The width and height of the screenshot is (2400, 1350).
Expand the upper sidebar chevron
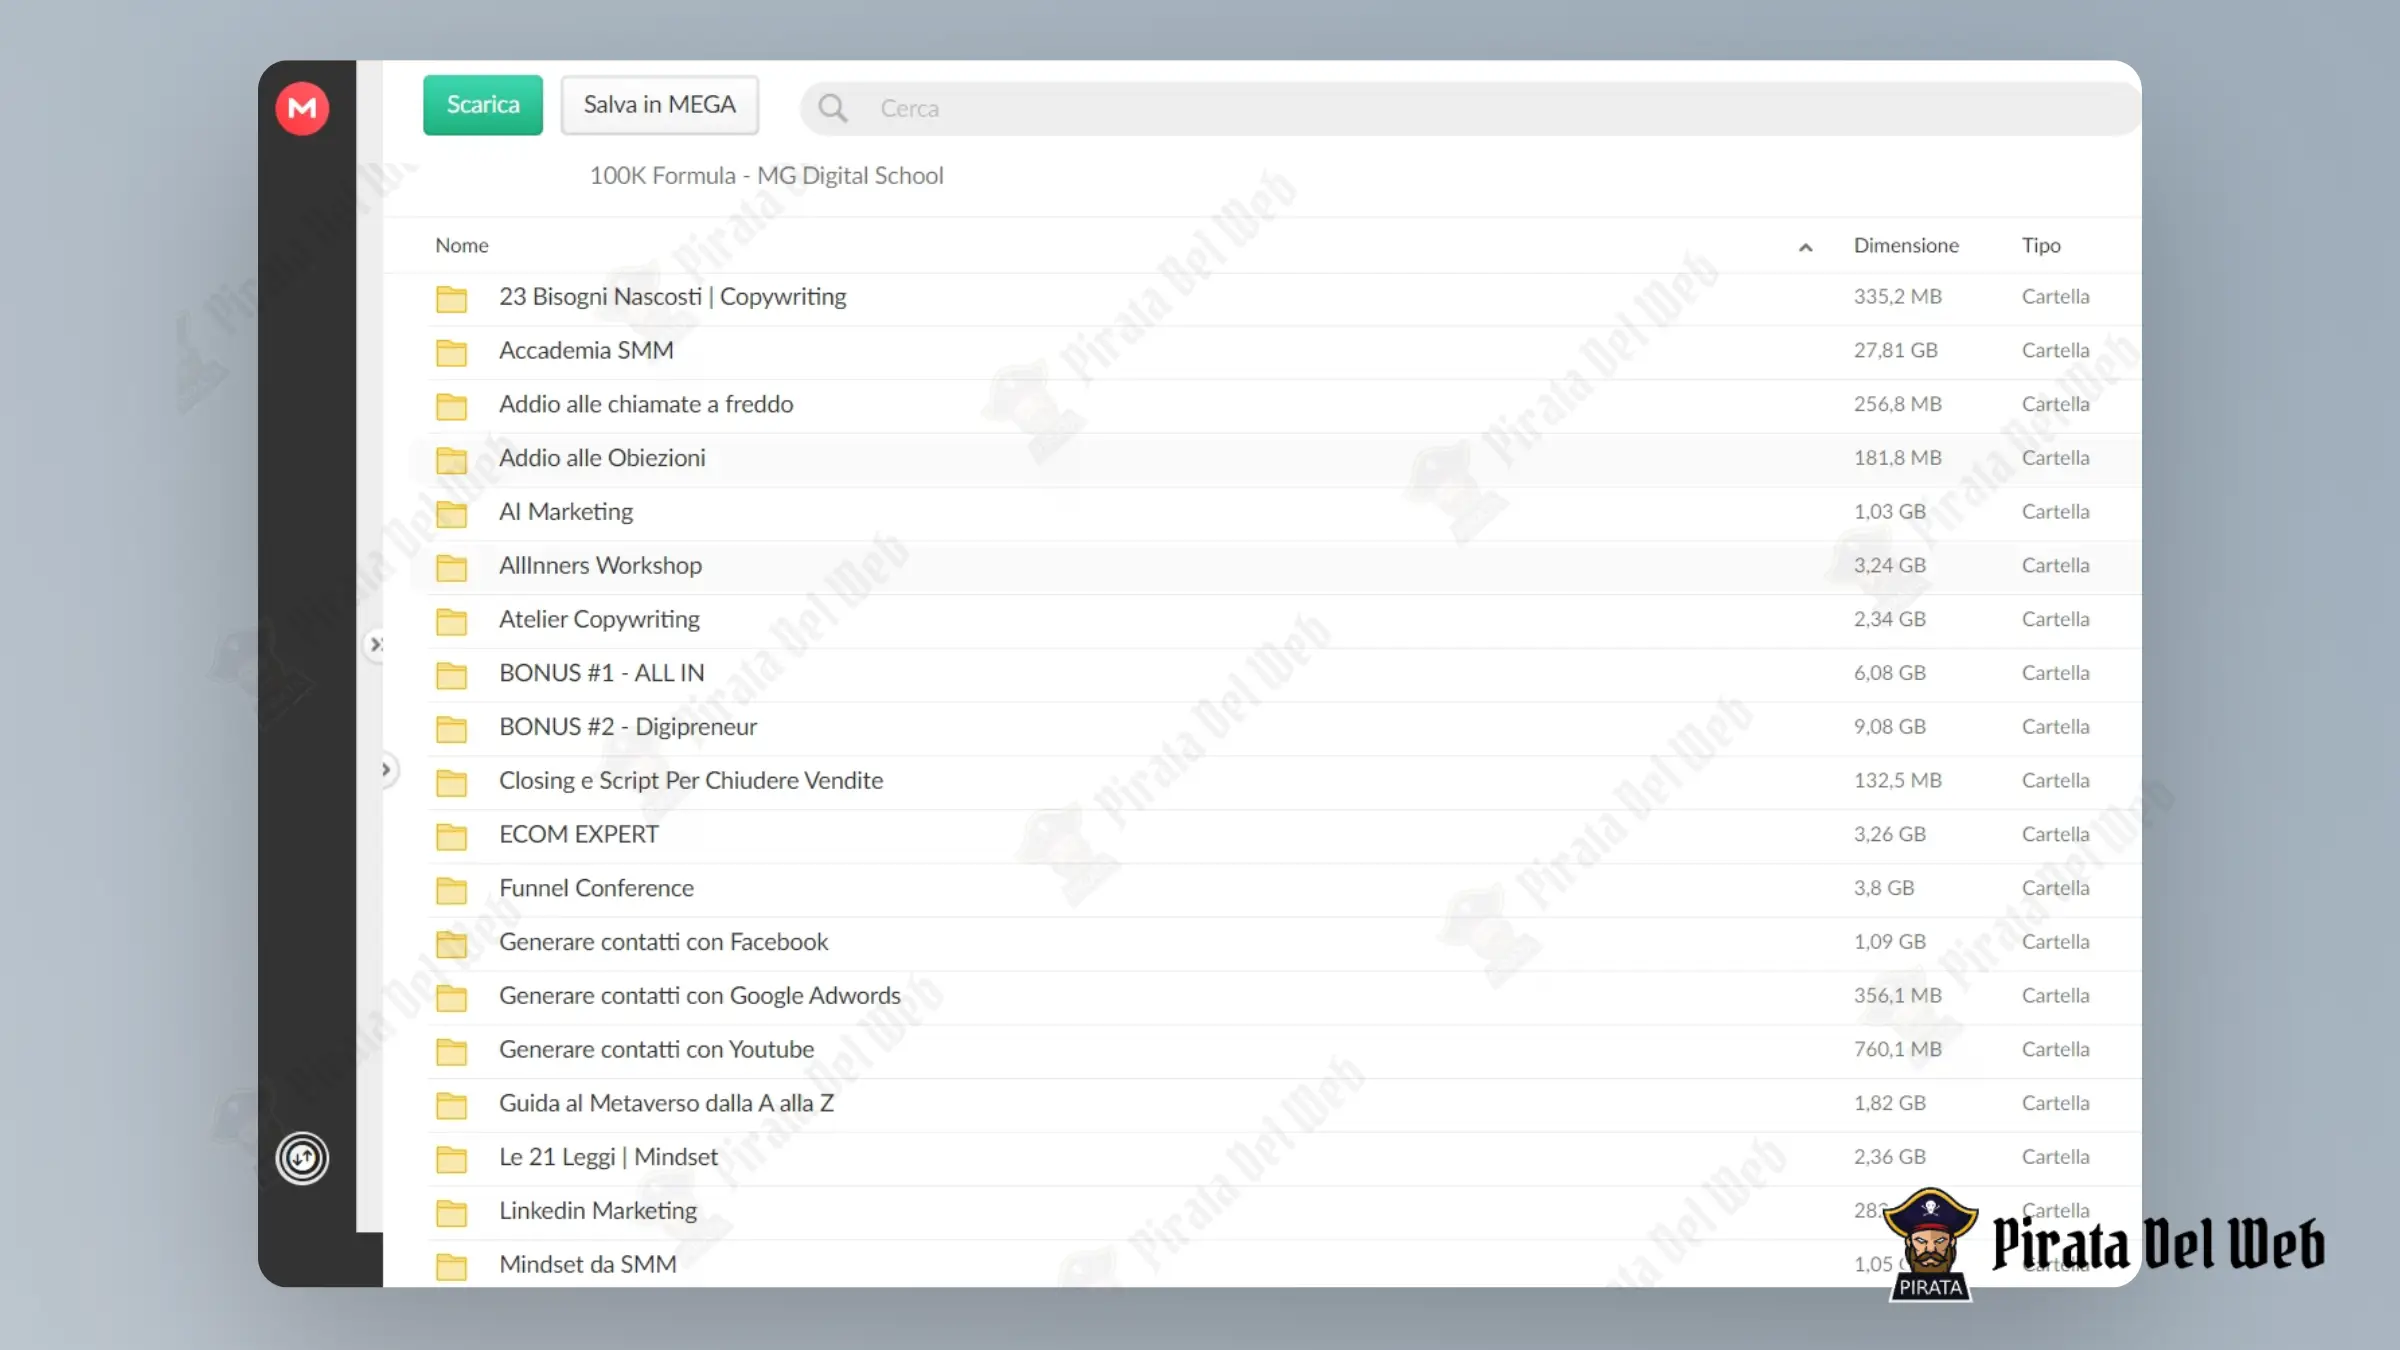click(376, 645)
